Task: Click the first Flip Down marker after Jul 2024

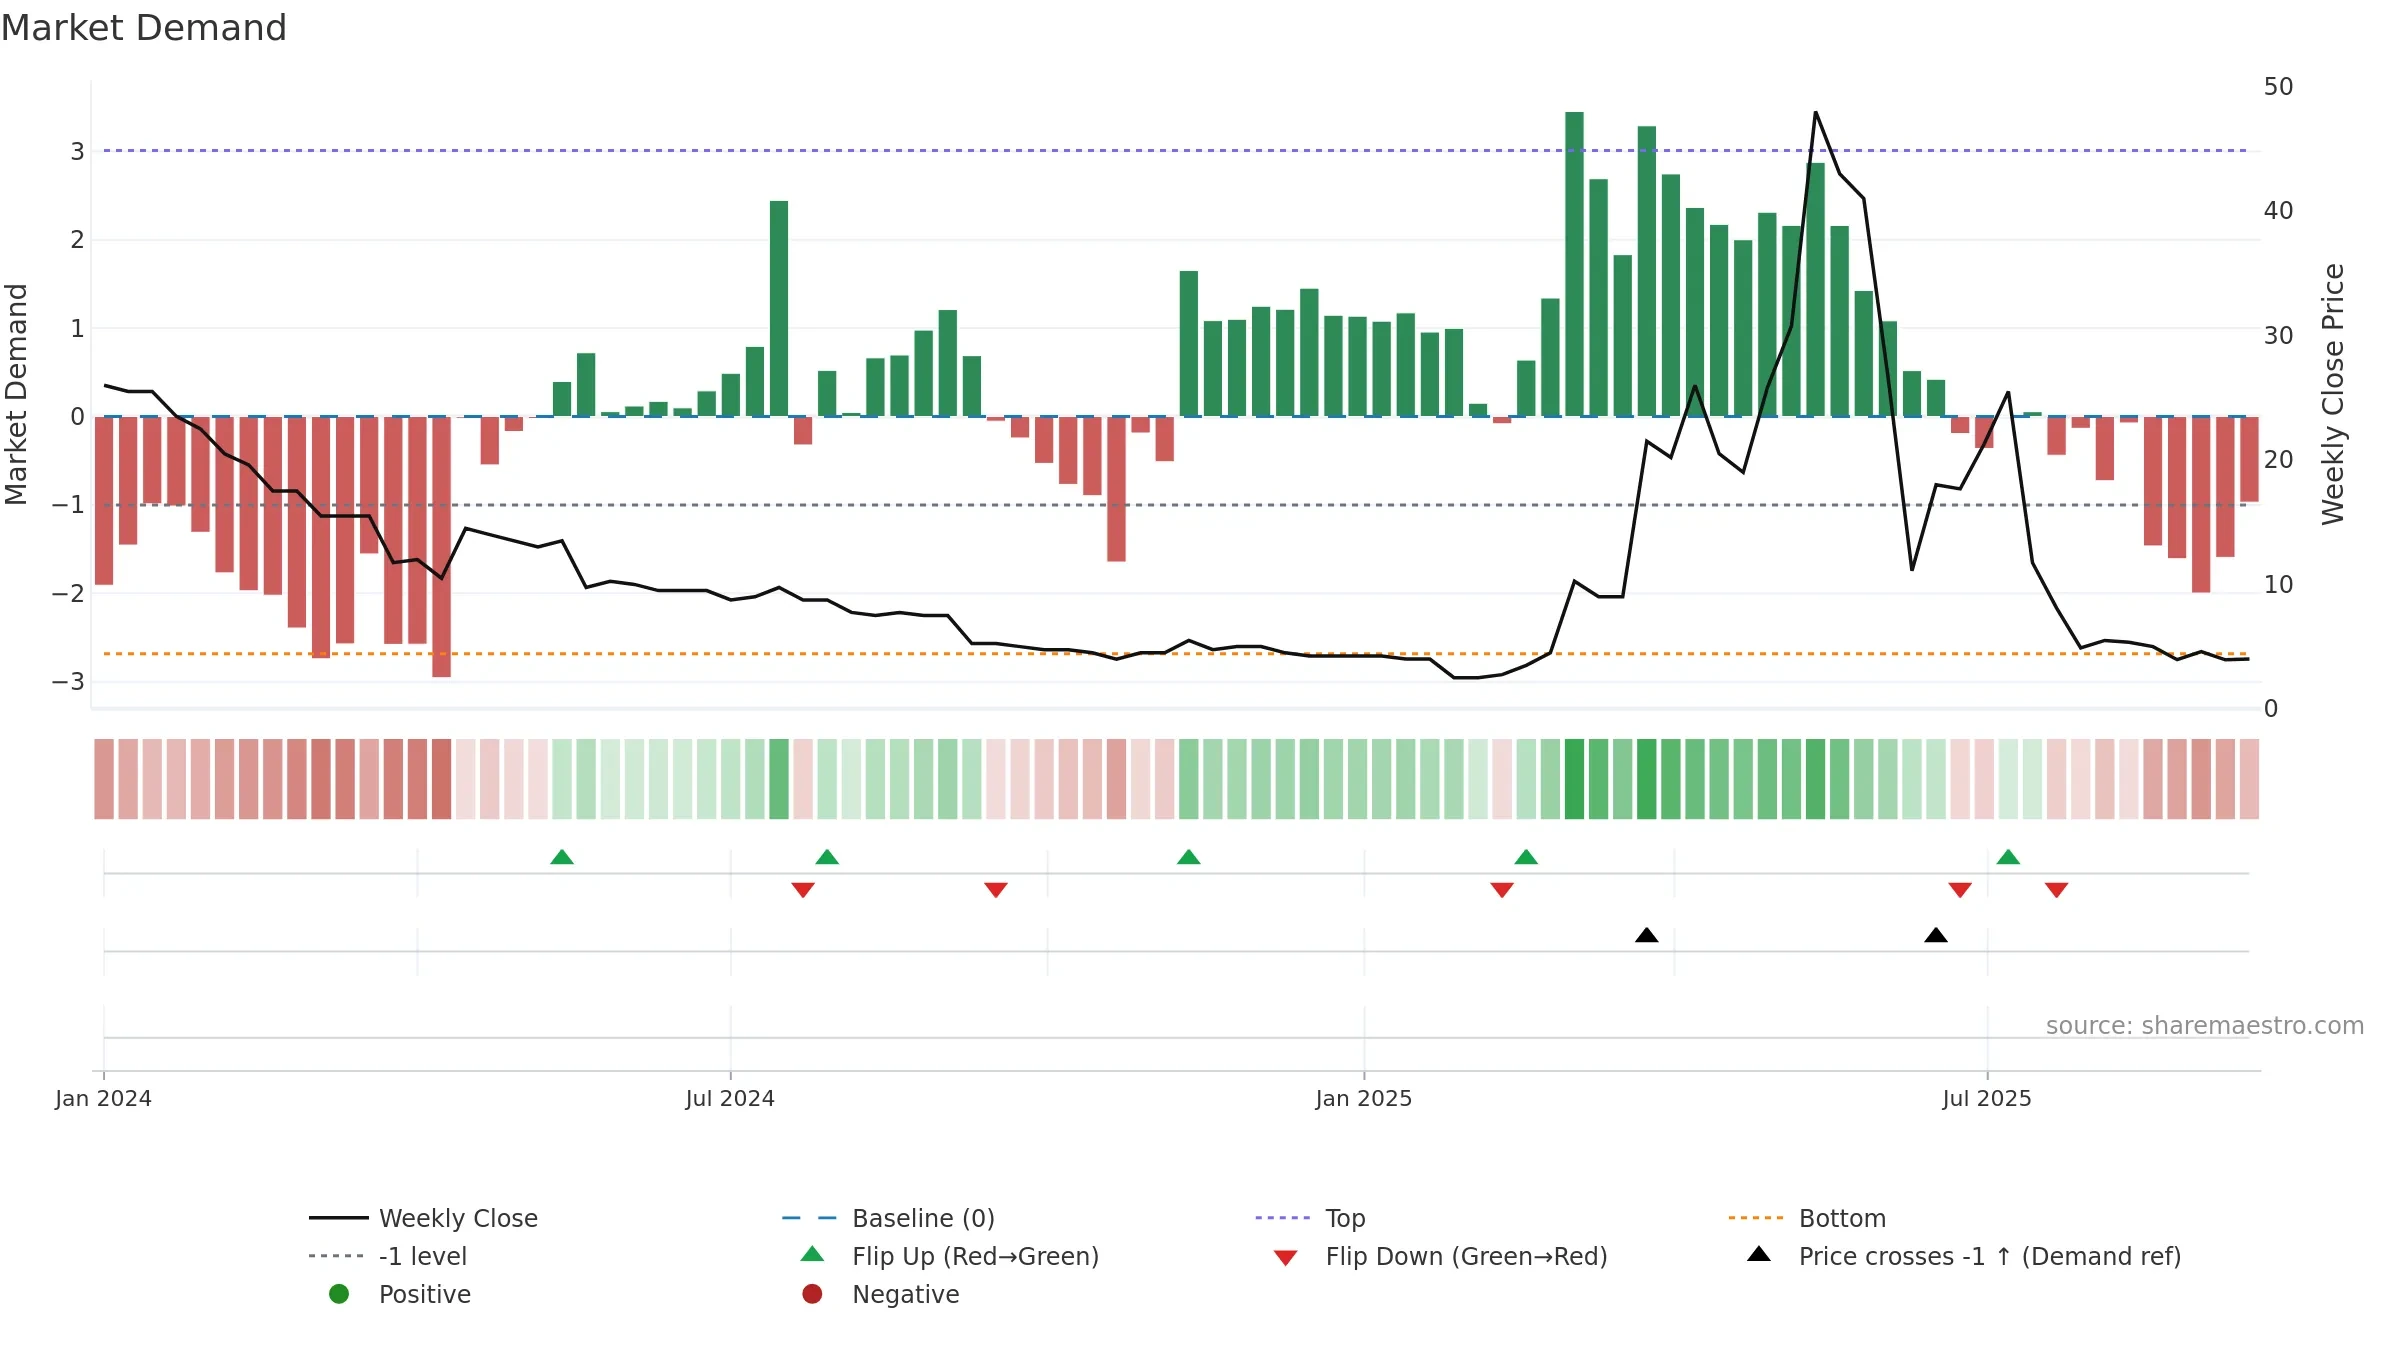Action: [803, 890]
